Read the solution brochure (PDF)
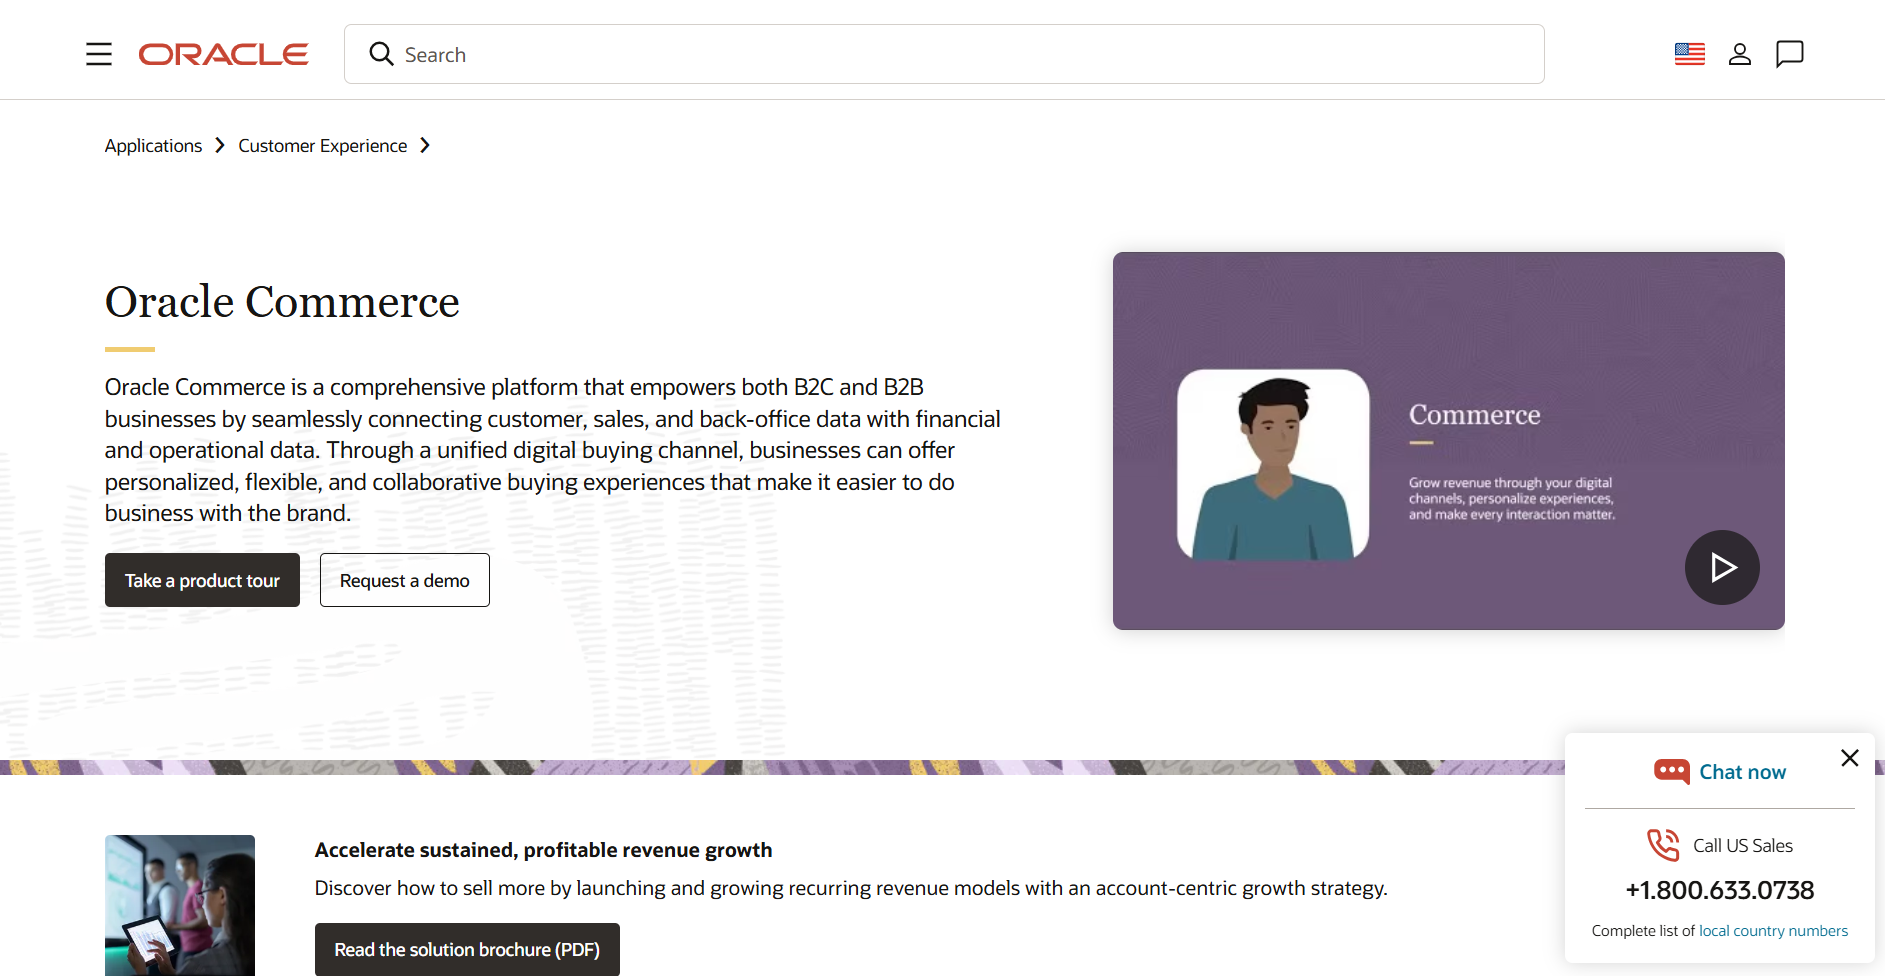Screen dimensions: 1885x976 tap(467, 950)
